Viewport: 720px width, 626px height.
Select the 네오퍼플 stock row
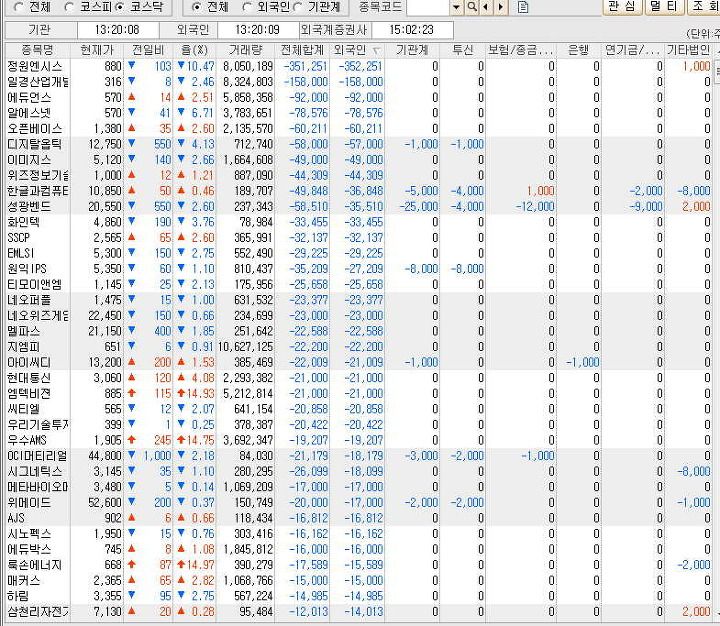click(359, 300)
